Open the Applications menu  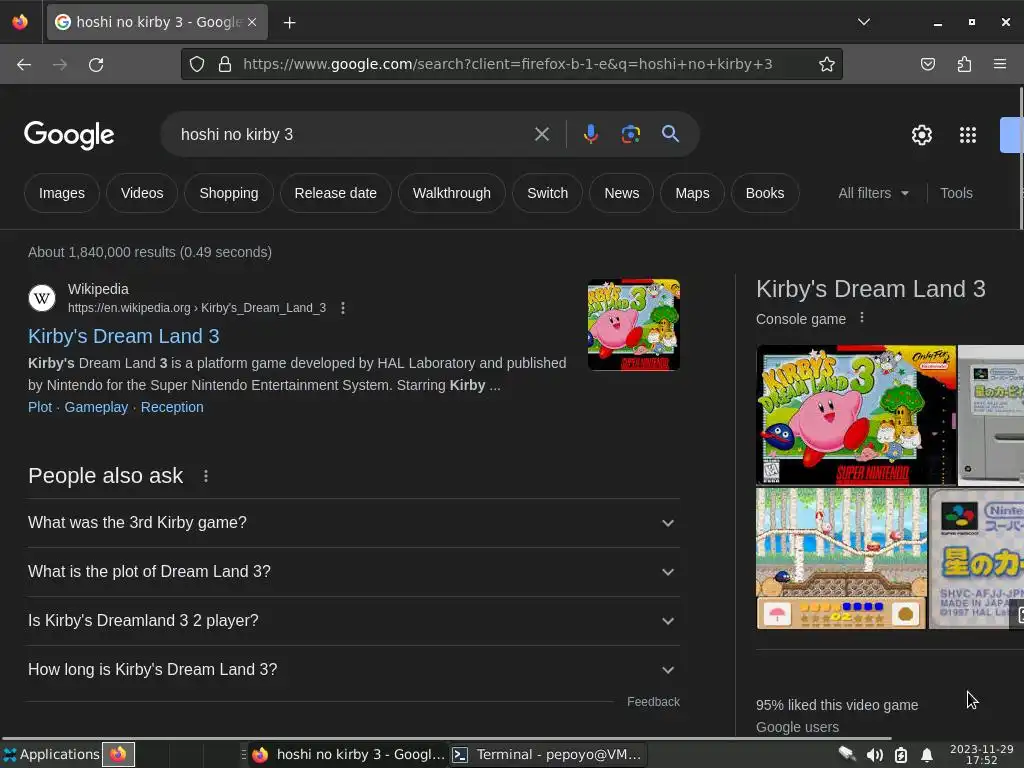pos(52,754)
